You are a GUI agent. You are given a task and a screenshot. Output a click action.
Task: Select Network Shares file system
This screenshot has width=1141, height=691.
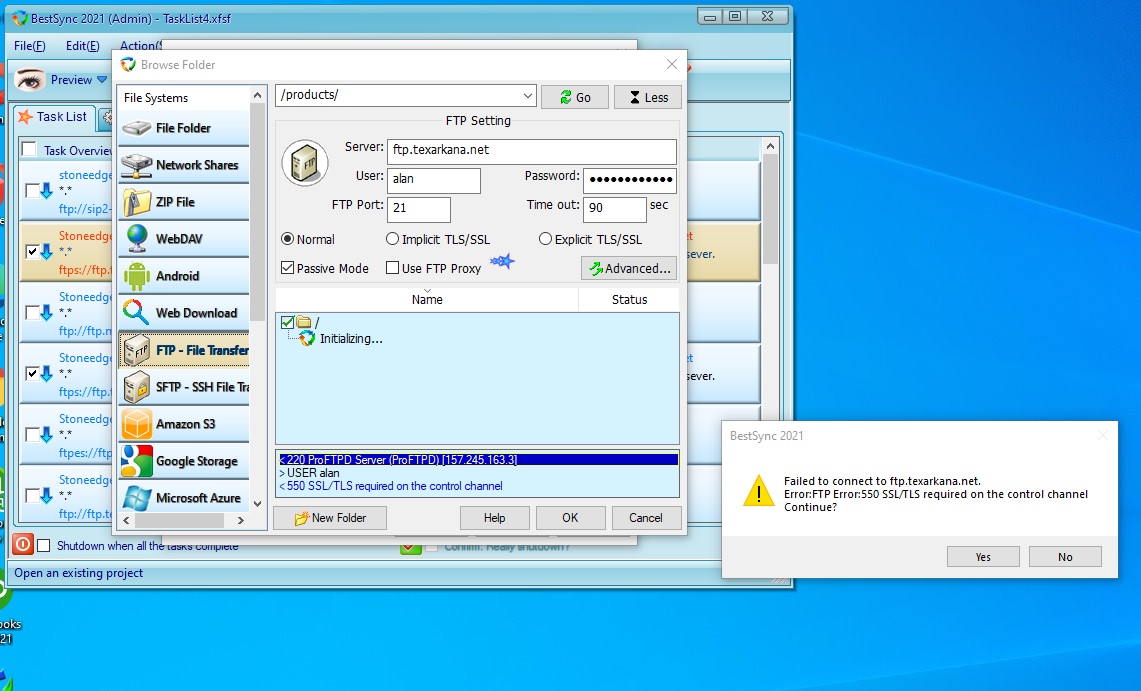(184, 165)
